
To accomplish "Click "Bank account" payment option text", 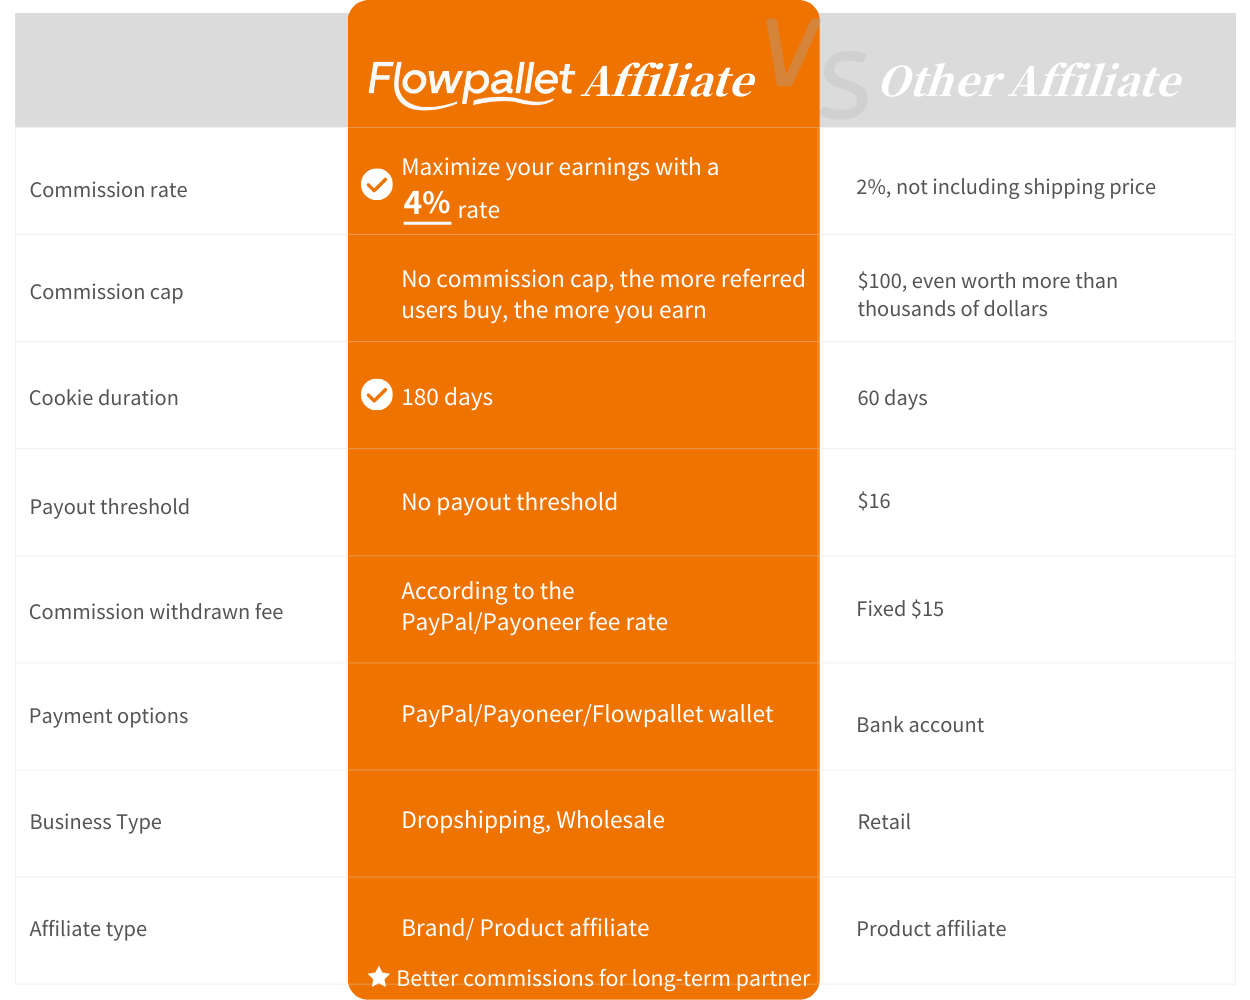I will click(920, 725).
